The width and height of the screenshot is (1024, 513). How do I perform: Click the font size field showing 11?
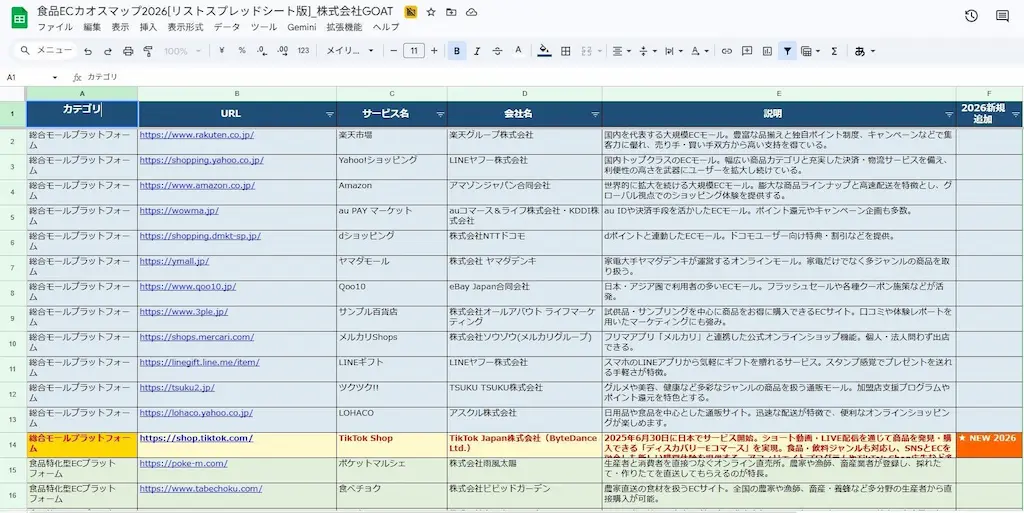(x=414, y=51)
